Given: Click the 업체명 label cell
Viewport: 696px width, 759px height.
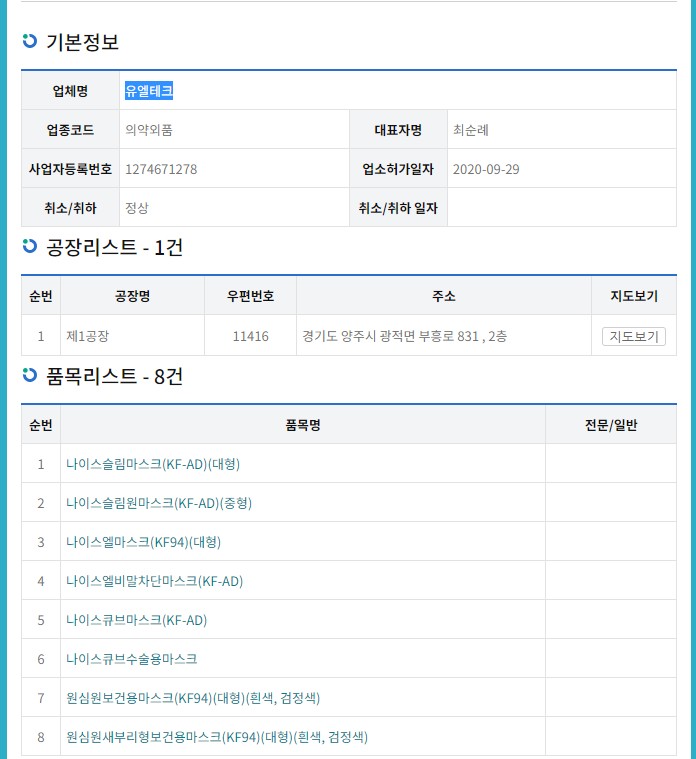Looking at the screenshot, I should pyautogui.click(x=70, y=91).
